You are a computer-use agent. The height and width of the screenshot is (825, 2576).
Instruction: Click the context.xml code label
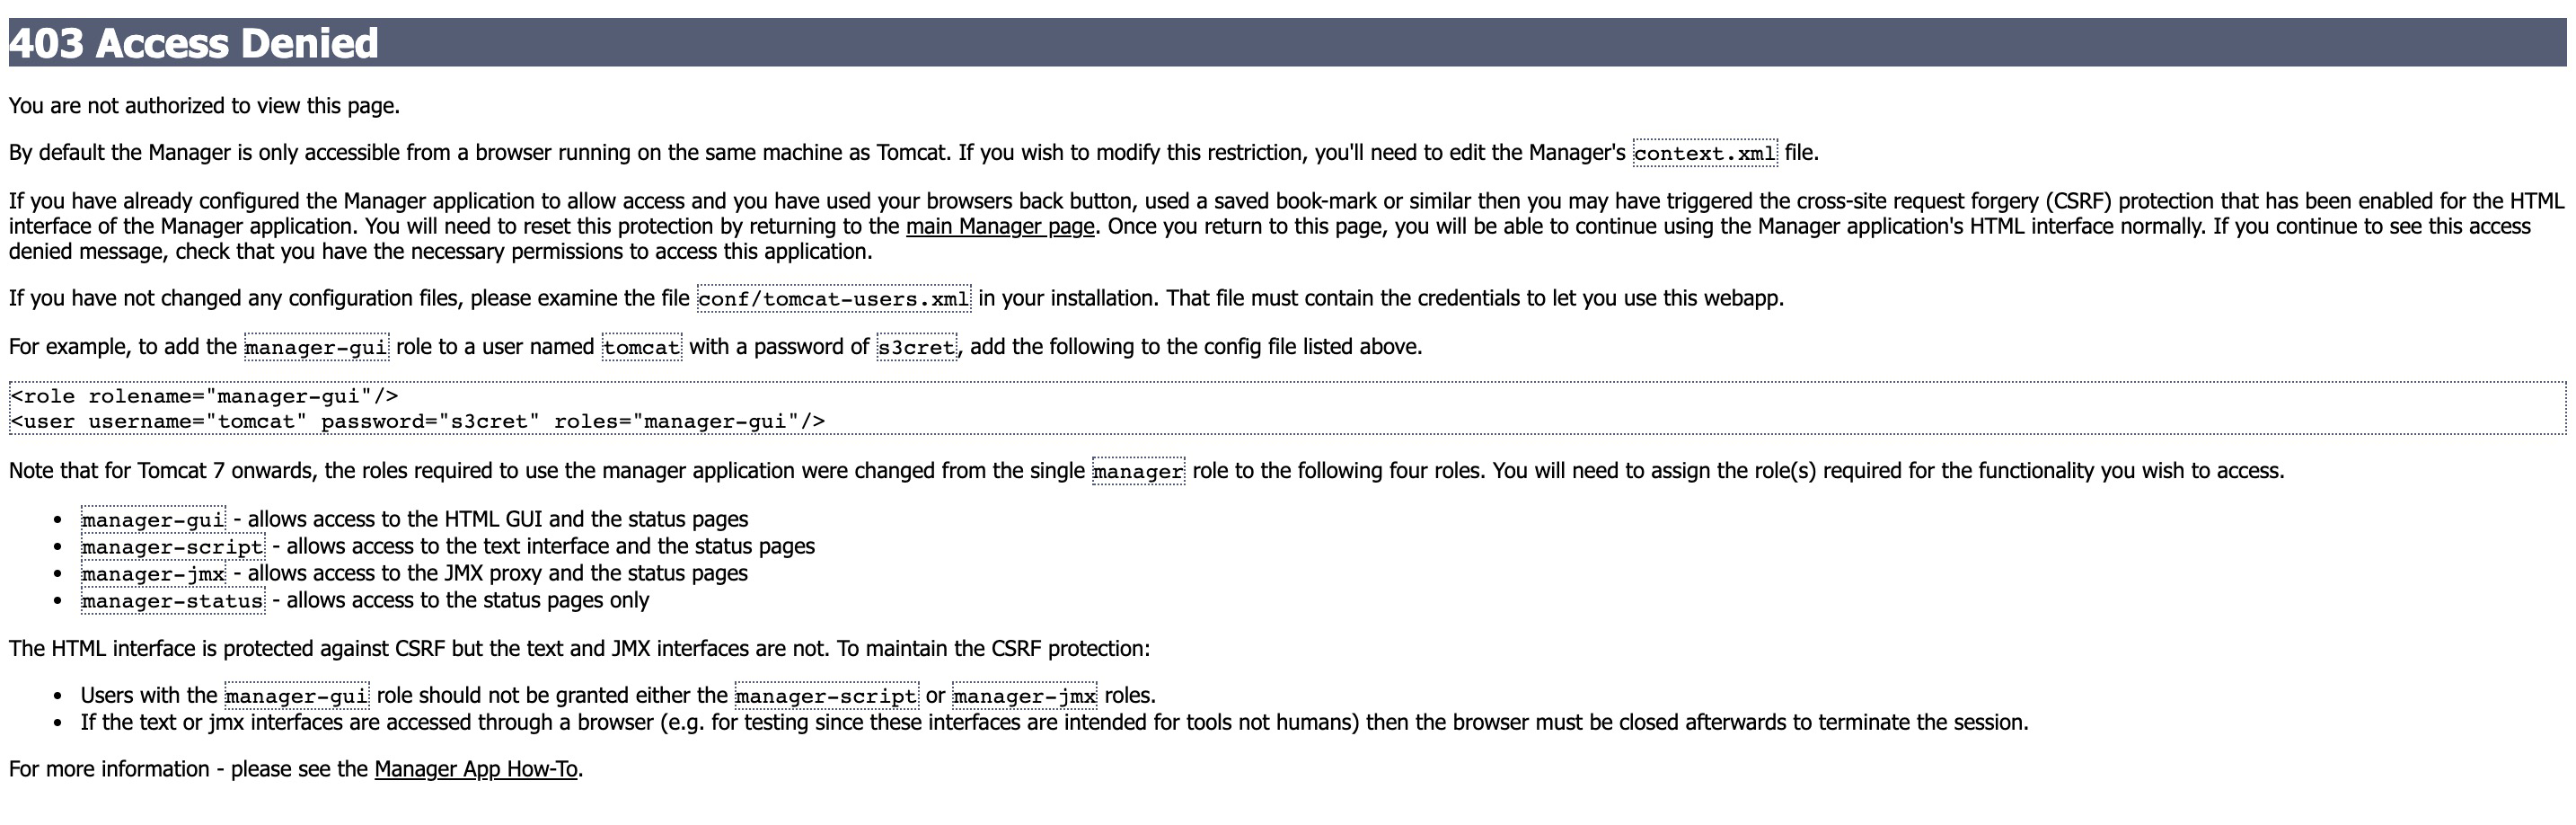pos(1705,153)
